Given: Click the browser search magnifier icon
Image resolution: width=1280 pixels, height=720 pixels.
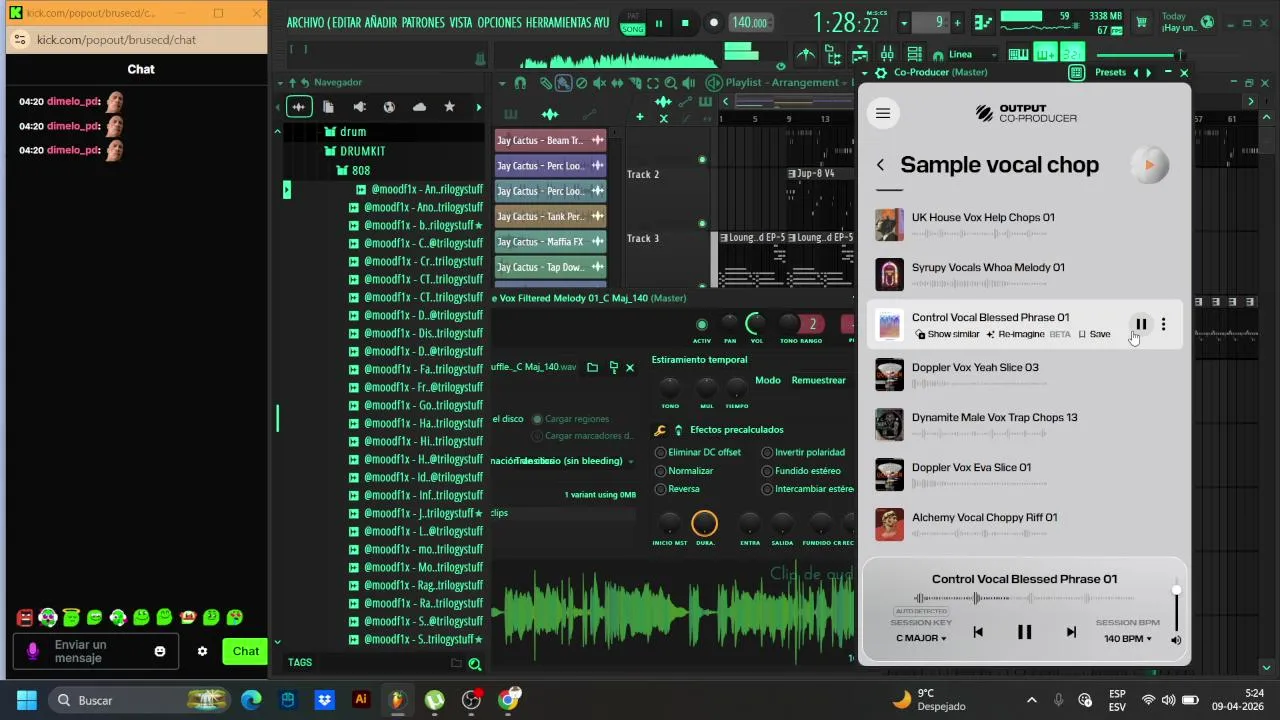Looking at the screenshot, I should pyautogui.click(x=475, y=663).
